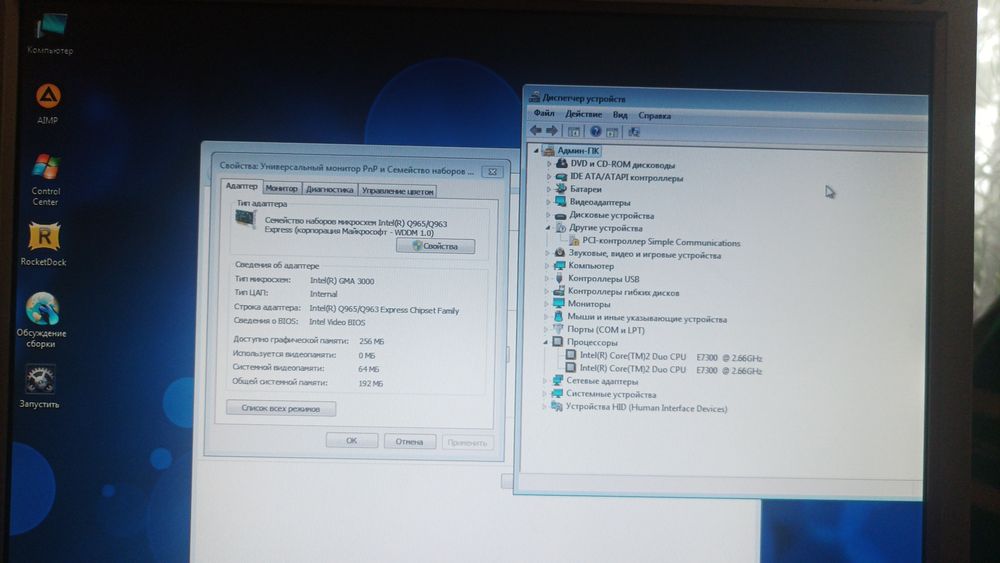Click the 192 МБ shared memory value
The image size is (1000, 563).
[371, 383]
